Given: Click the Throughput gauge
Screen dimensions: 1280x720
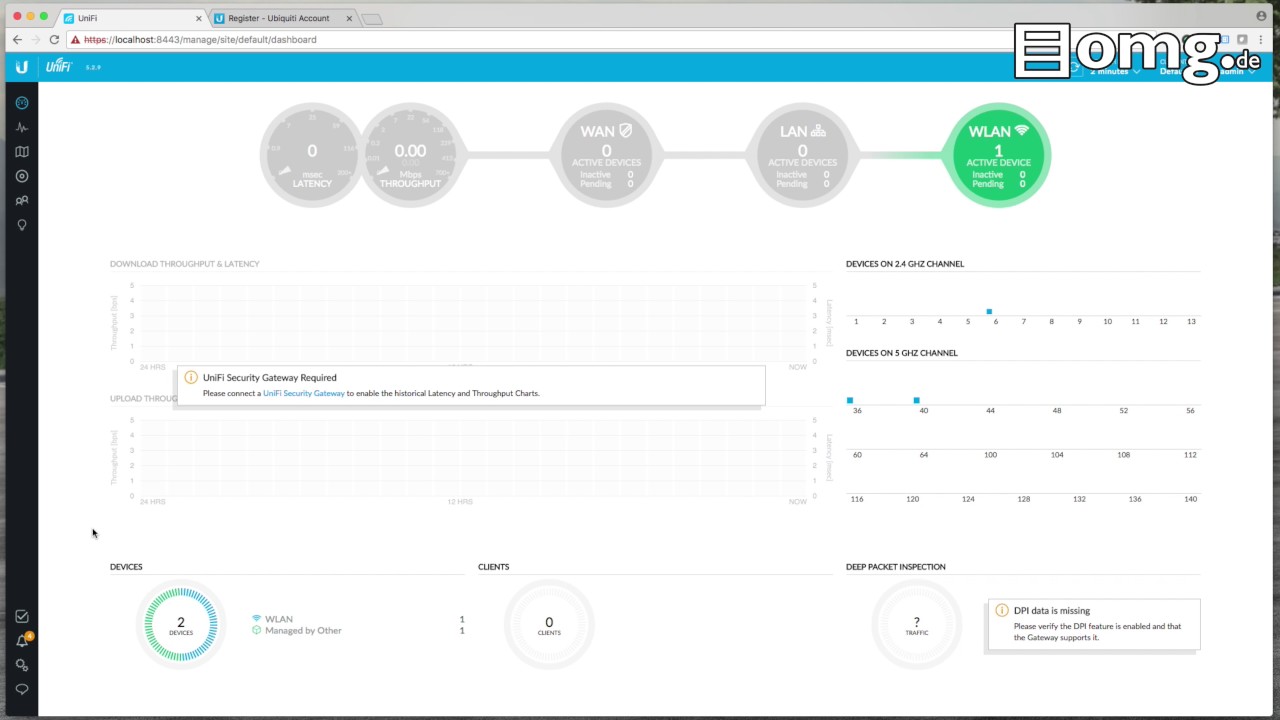Looking at the screenshot, I should coord(410,155).
